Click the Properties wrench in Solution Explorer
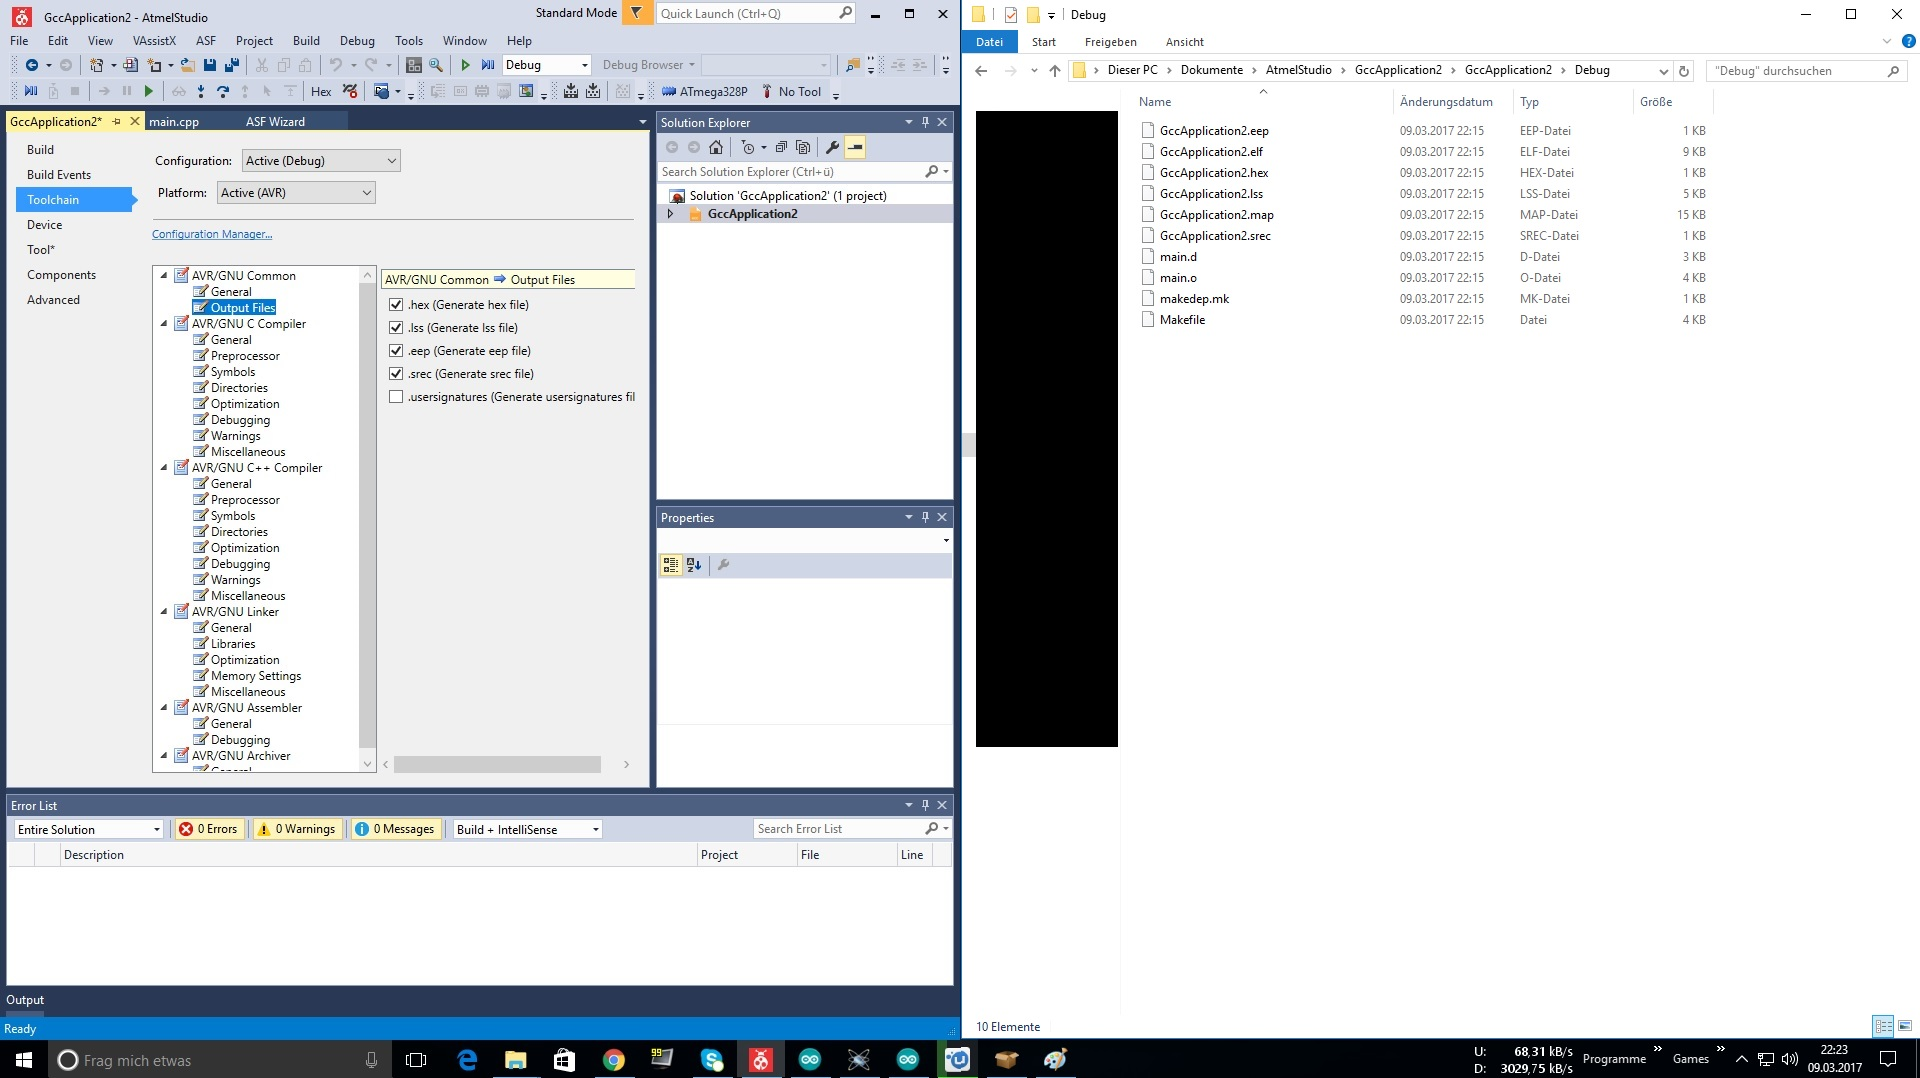The width and height of the screenshot is (1920, 1078). click(x=832, y=147)
